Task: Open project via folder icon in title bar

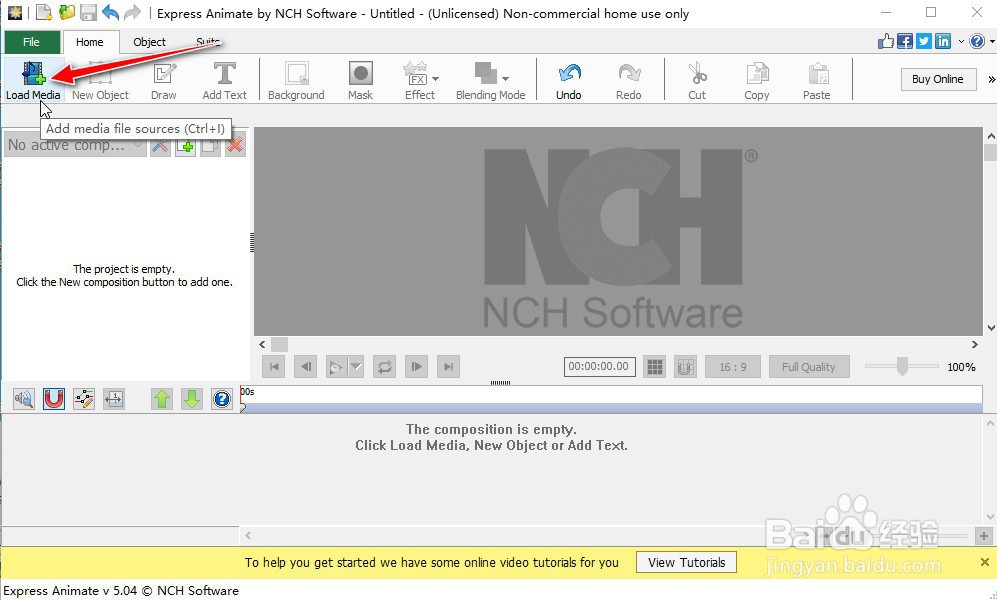Action: pos(66,13)
